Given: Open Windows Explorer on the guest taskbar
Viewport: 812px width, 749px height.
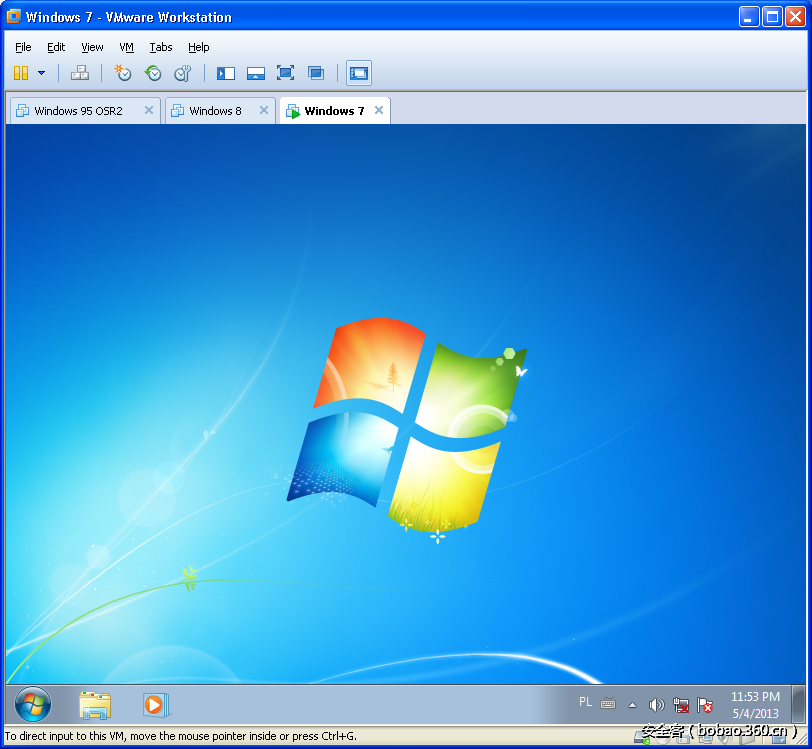Looking at the screenshot, I should [x=95, y=705].
